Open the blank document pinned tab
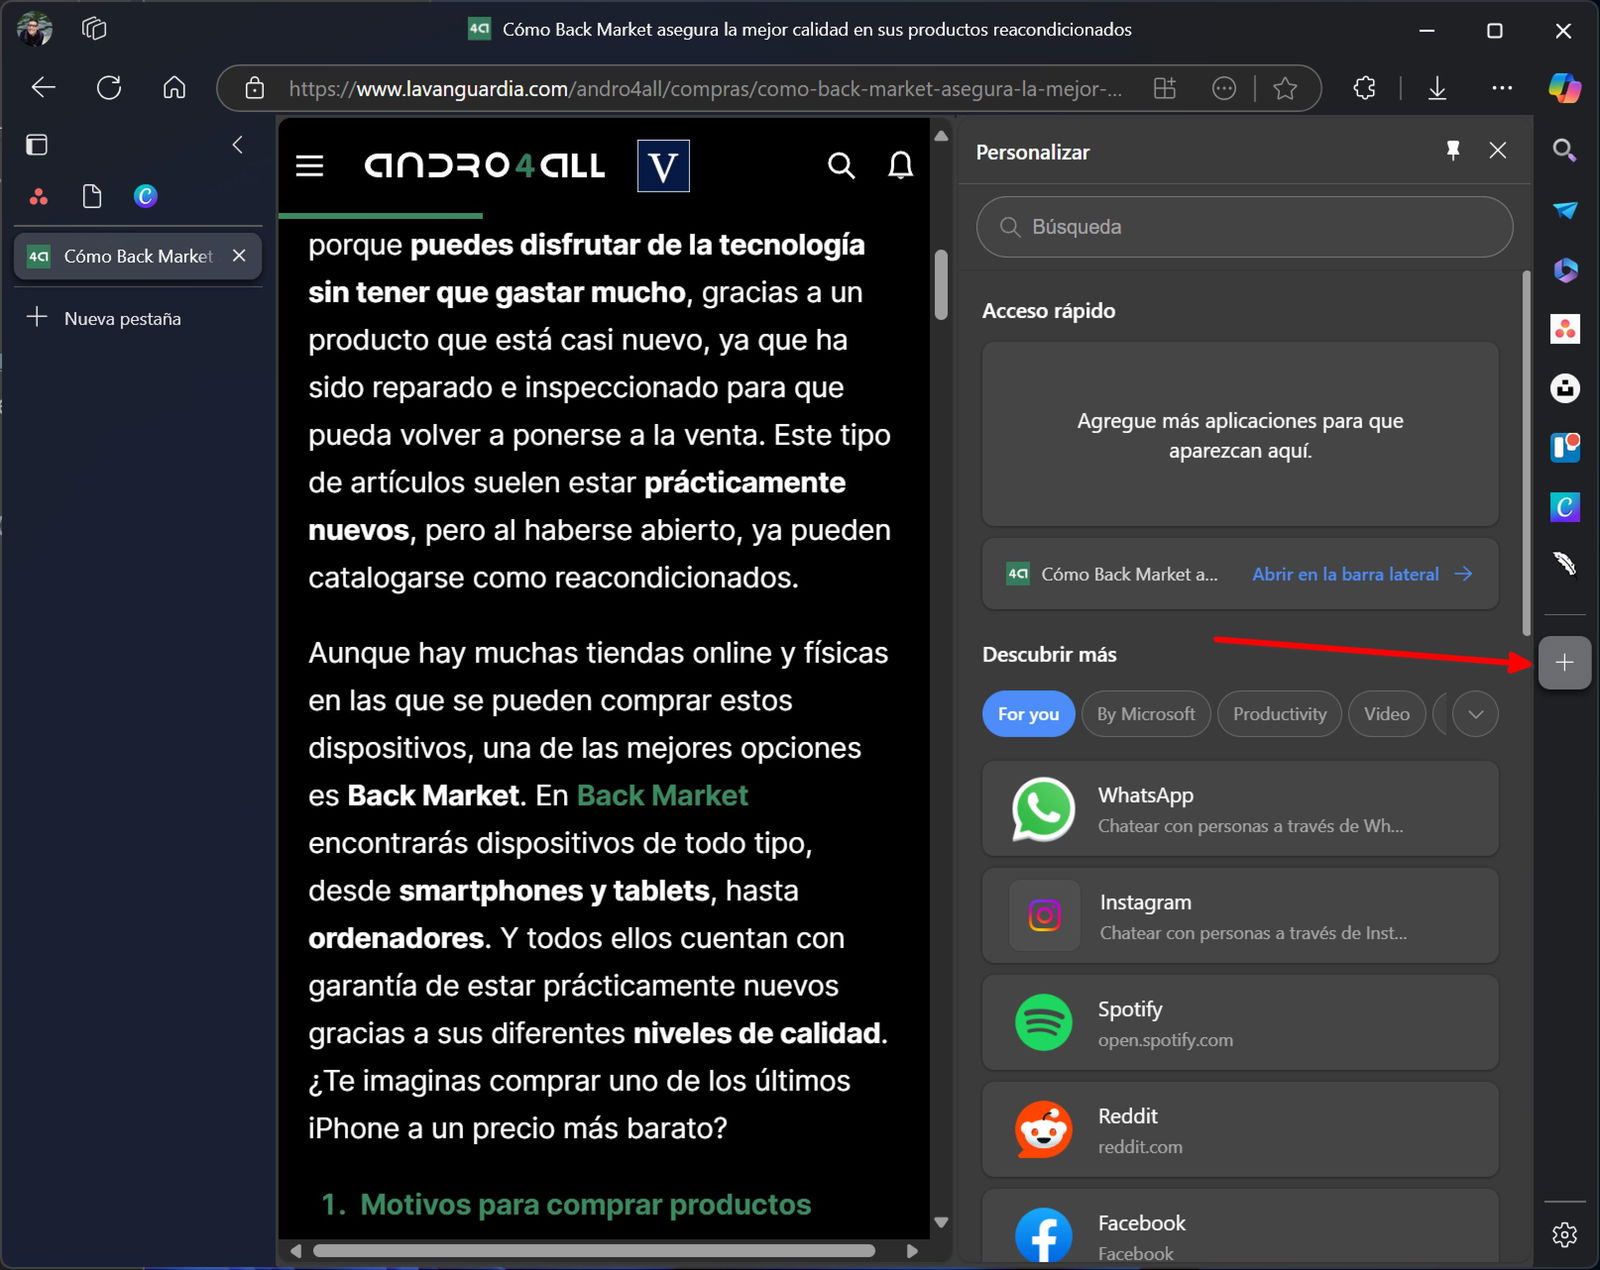The height and width of the screenshot is (1270, 1600). [x=92, y=196]
